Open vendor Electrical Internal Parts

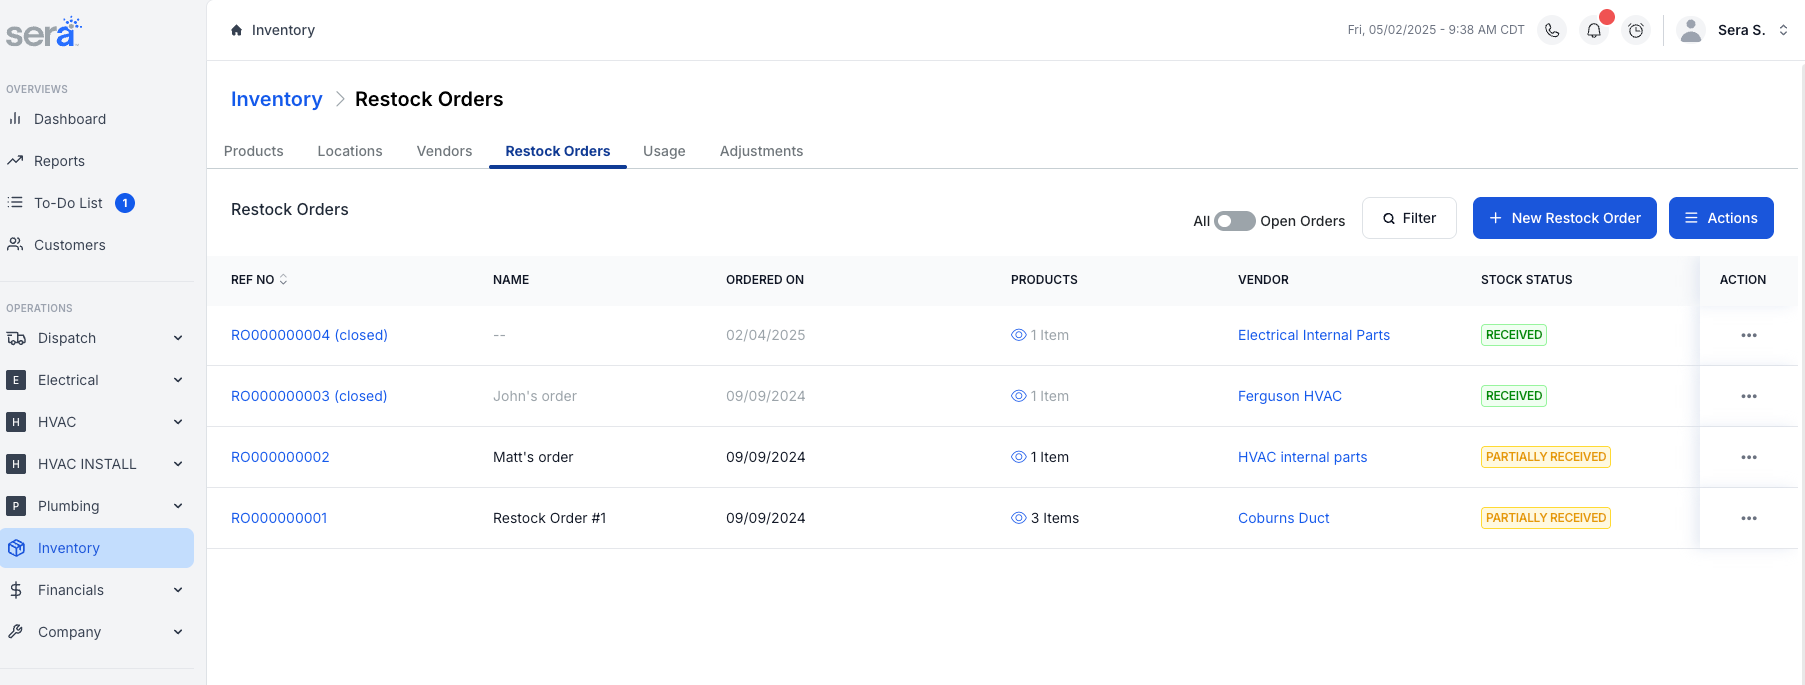tap(1314, 335)
